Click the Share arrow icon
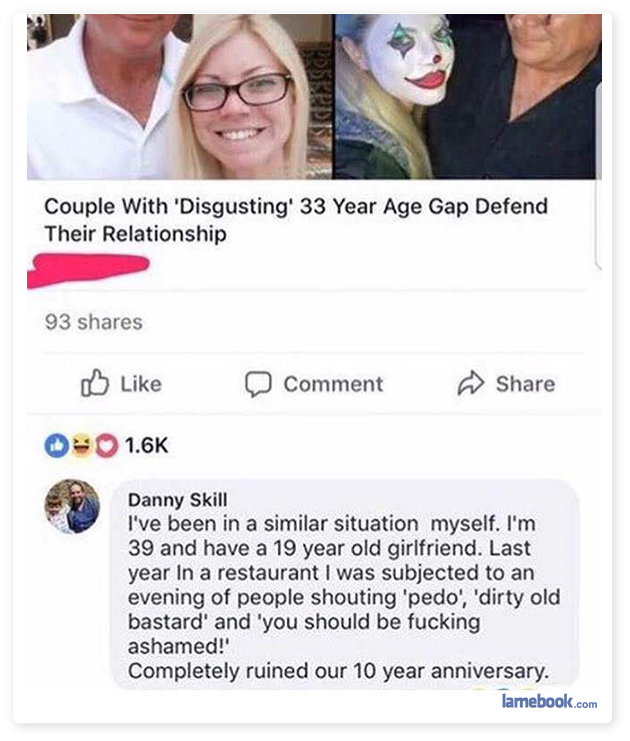Image resolution: width=630 pixels, height=741 pixels. tap(471, 383)
